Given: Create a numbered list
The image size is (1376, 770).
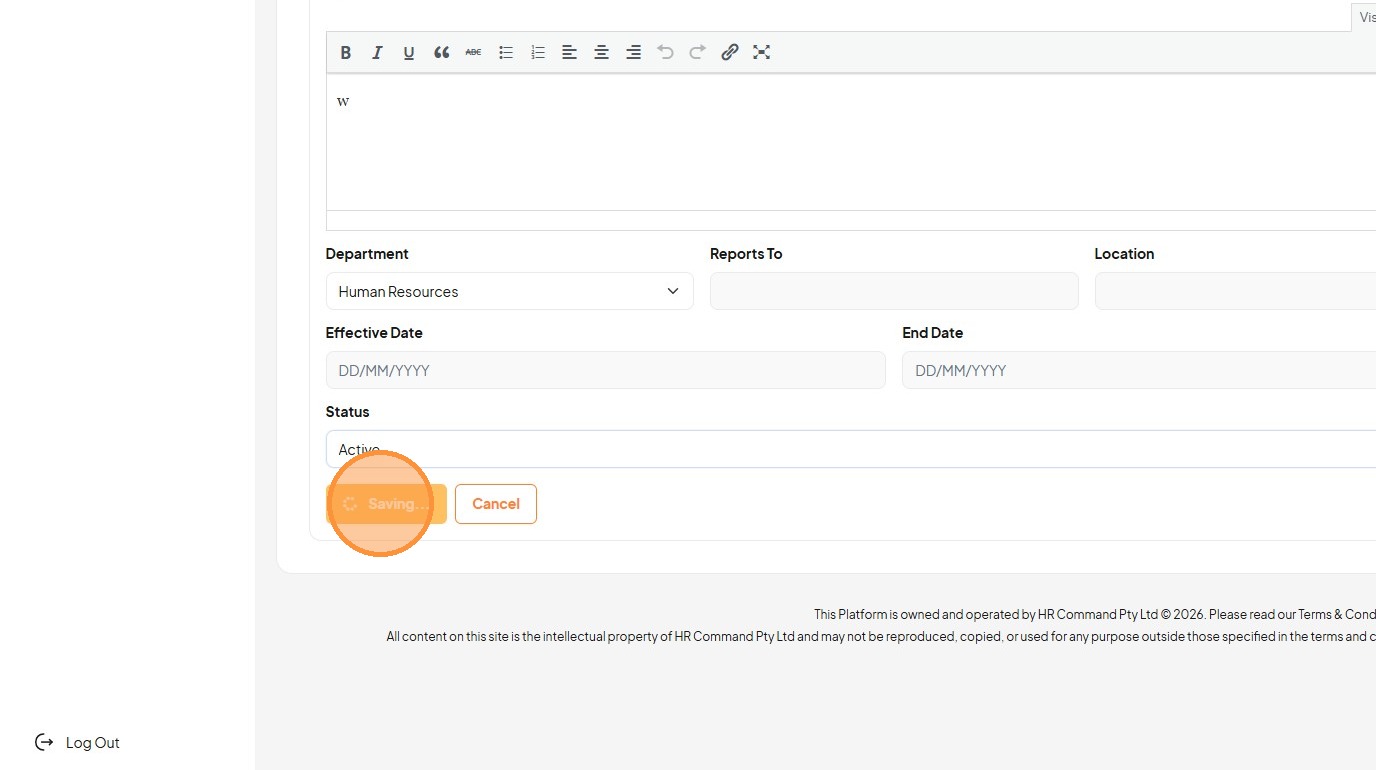Looking at the screenshot, I should [x=538, y=53].
